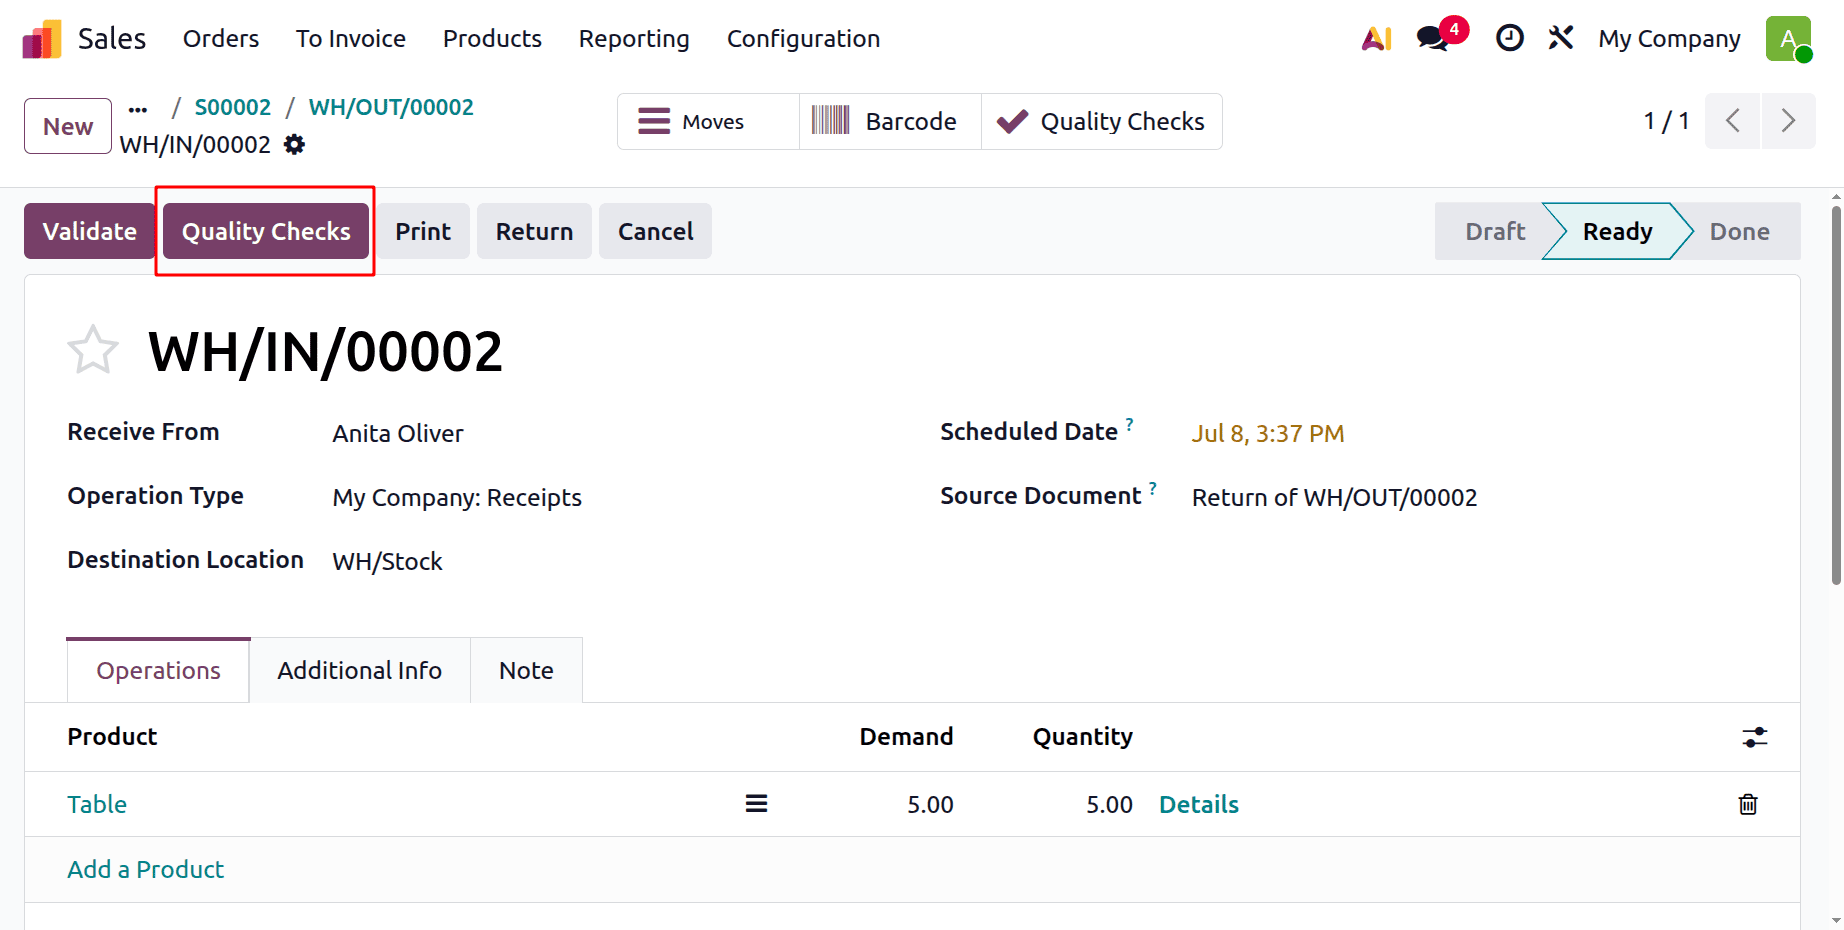This screenshot has height=930, width=1844.
Task: Click the 1 / 1 pager counter
Action: tap(1666, 121)
